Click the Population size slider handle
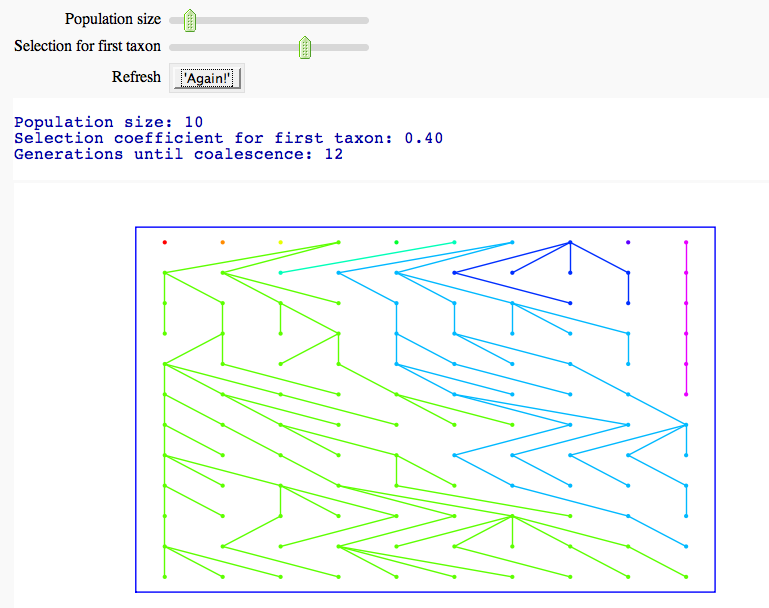 click(189, 20)
